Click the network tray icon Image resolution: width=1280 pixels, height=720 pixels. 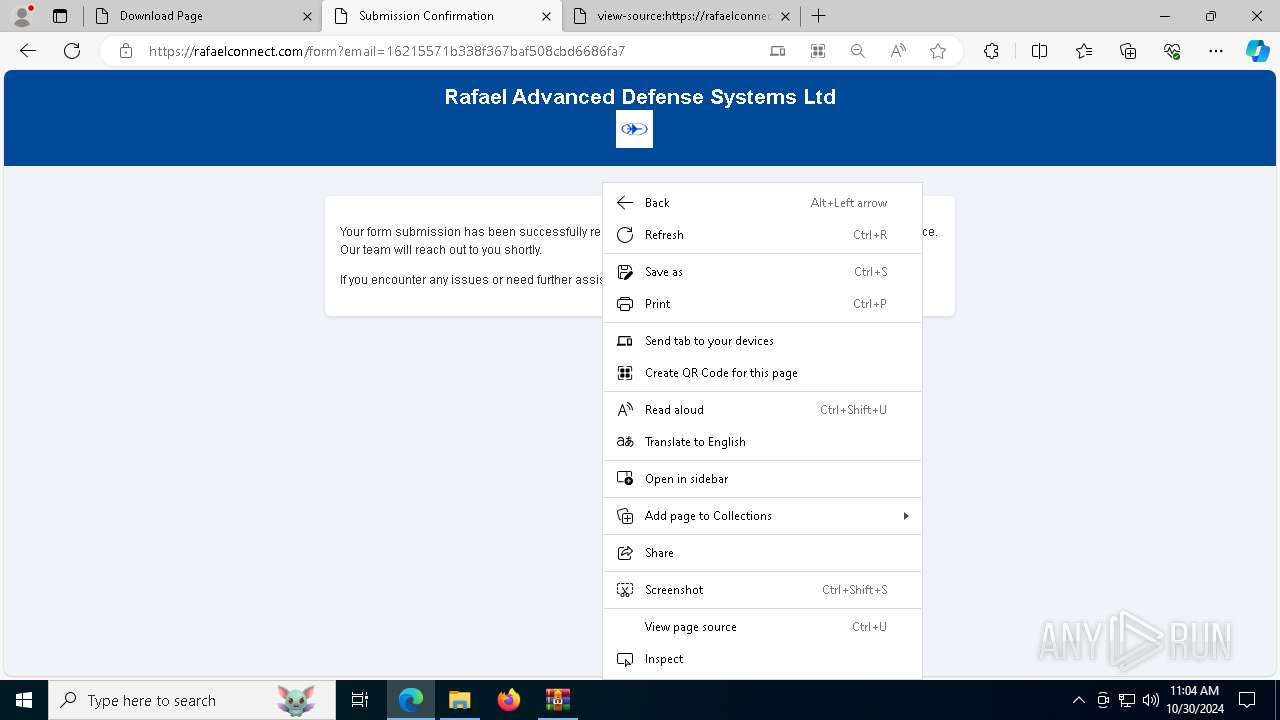[x=1127, y=700]
